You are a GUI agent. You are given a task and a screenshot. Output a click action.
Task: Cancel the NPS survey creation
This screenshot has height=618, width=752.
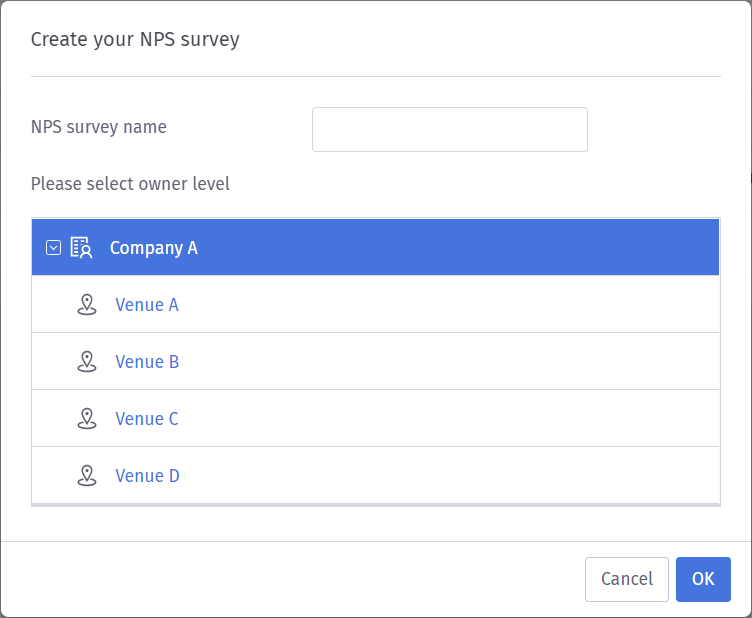pos(627,579)
